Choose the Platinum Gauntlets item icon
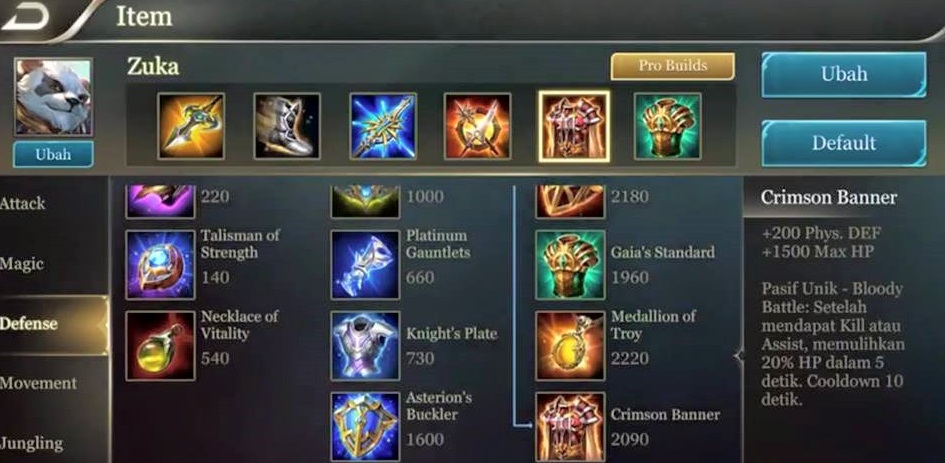This screenshot has width=945, height=463. (365, 265)
